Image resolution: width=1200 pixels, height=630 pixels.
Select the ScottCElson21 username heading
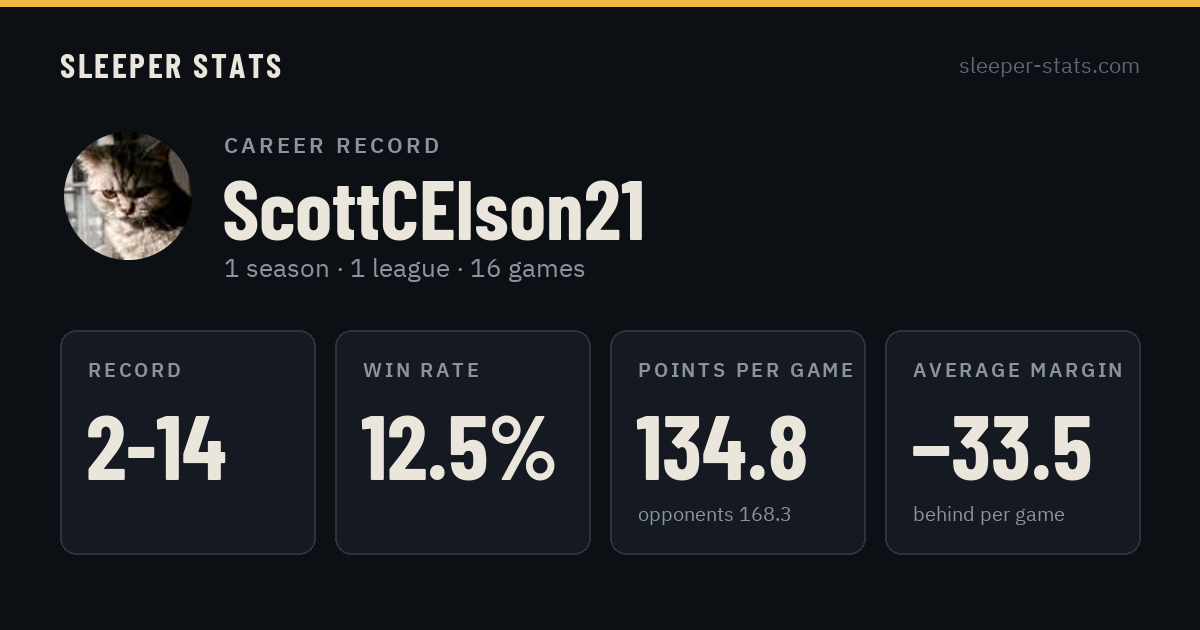434,212
